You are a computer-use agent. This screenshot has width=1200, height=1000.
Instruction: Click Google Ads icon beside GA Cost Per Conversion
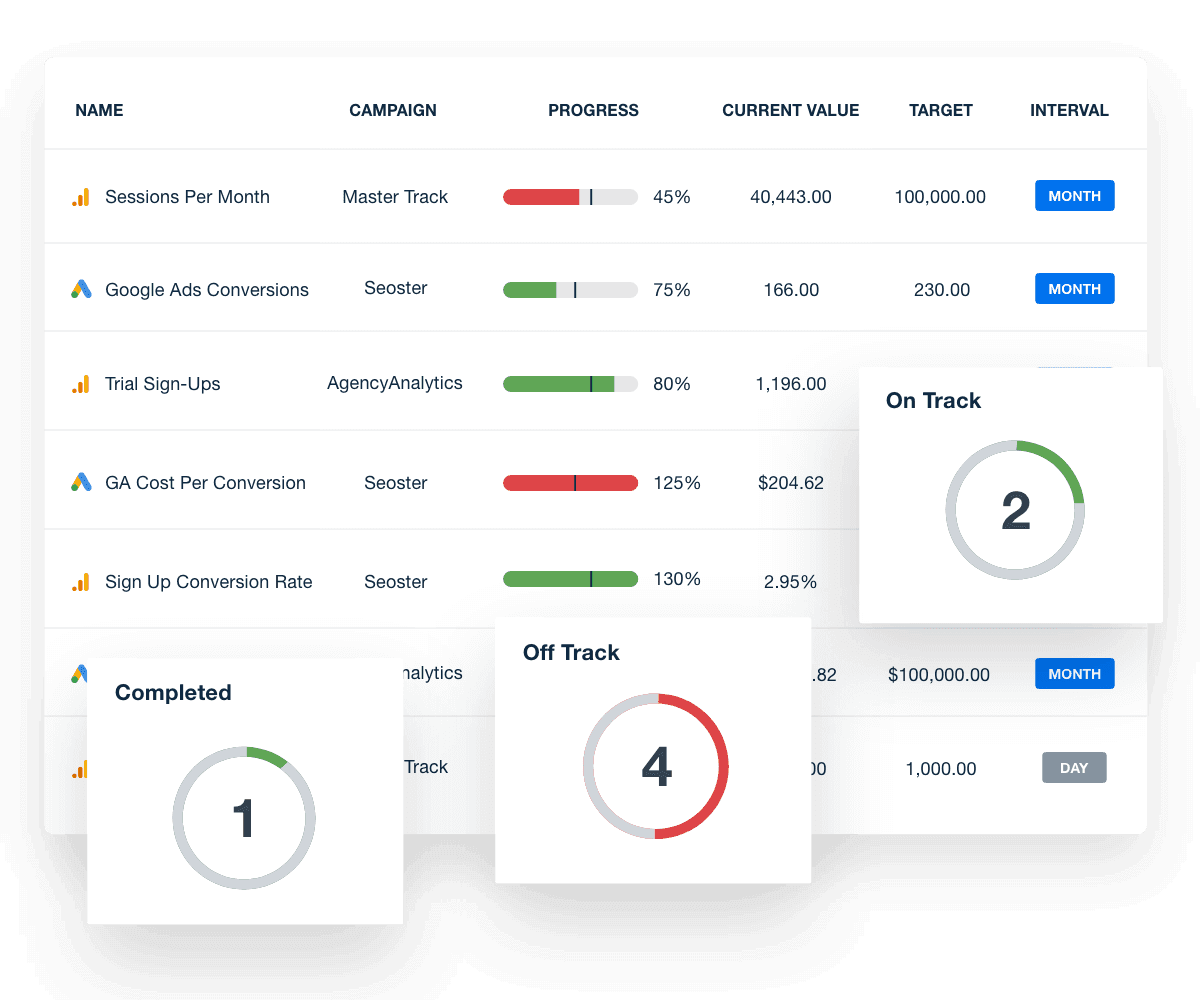(81, 483)
